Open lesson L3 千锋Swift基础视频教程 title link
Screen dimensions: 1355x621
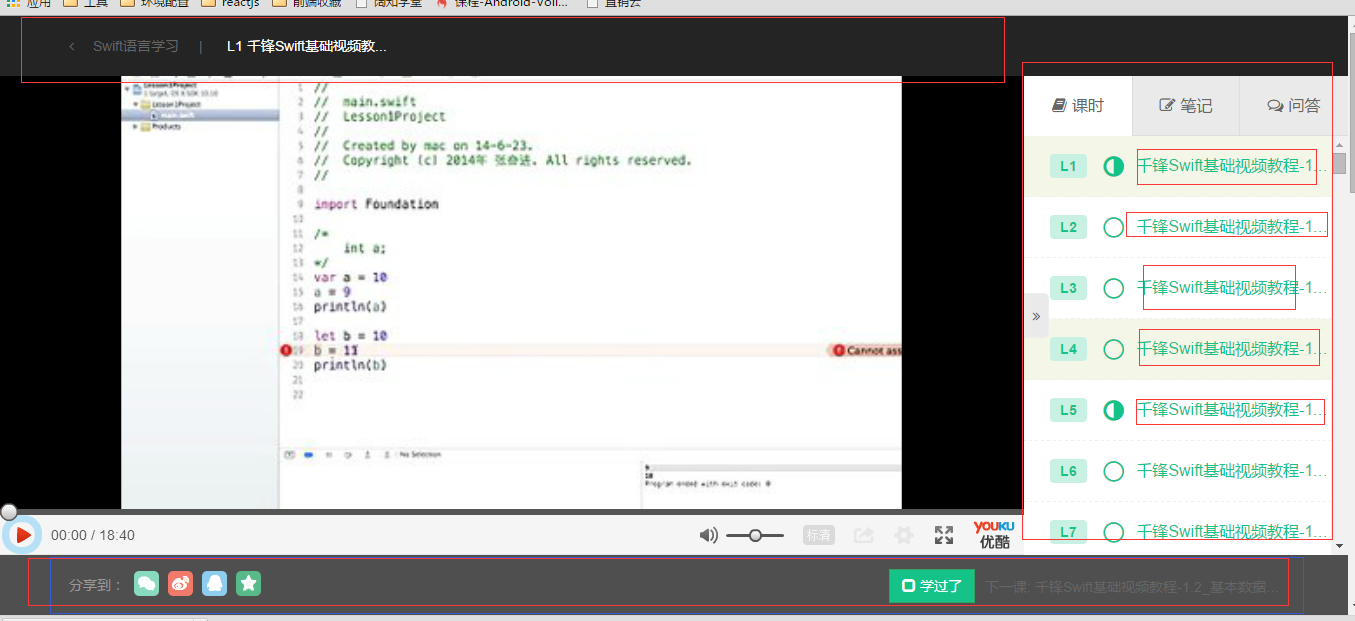coord(1233,288)
